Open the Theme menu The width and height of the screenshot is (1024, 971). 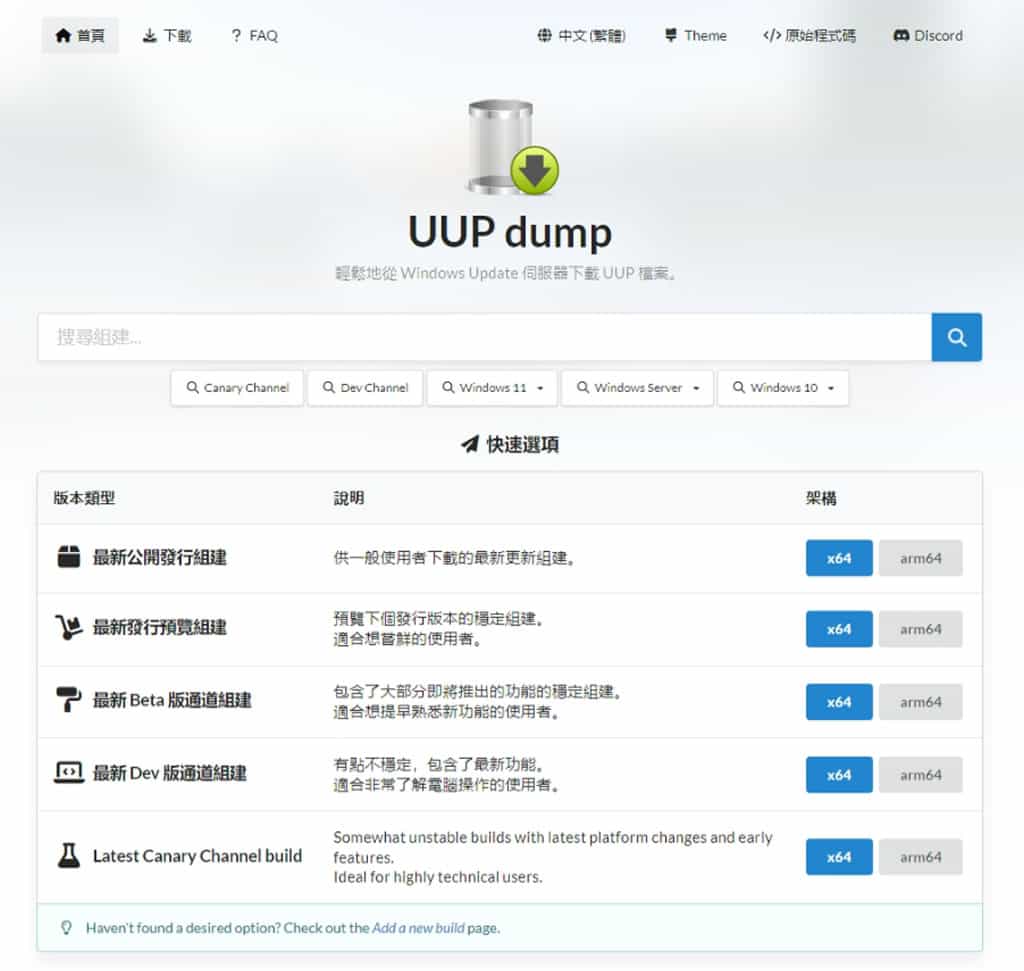coord(696,35)
